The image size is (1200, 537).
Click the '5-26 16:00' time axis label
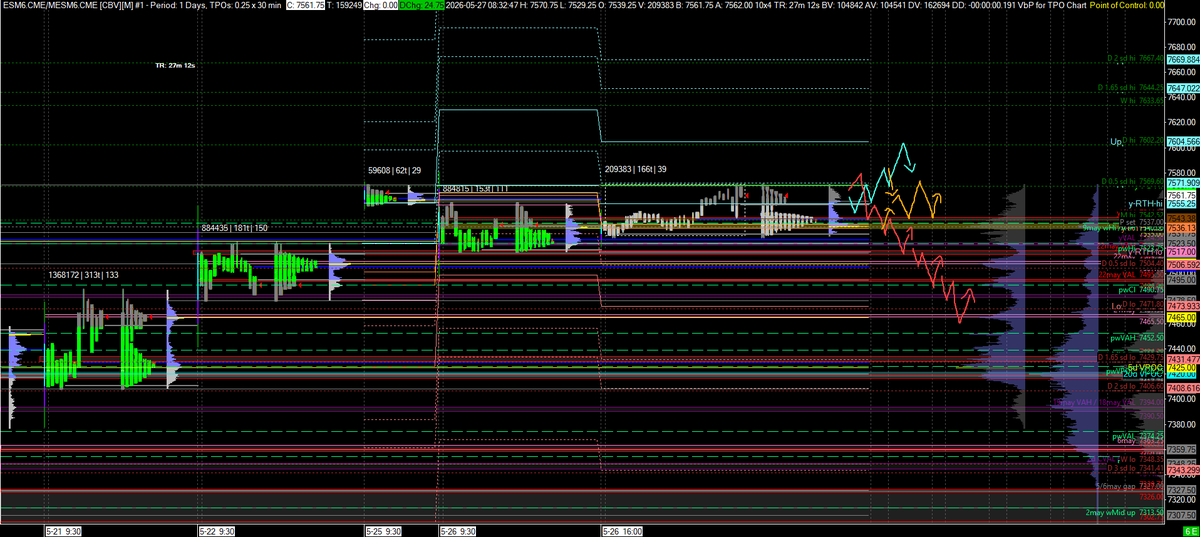(623, 531)
